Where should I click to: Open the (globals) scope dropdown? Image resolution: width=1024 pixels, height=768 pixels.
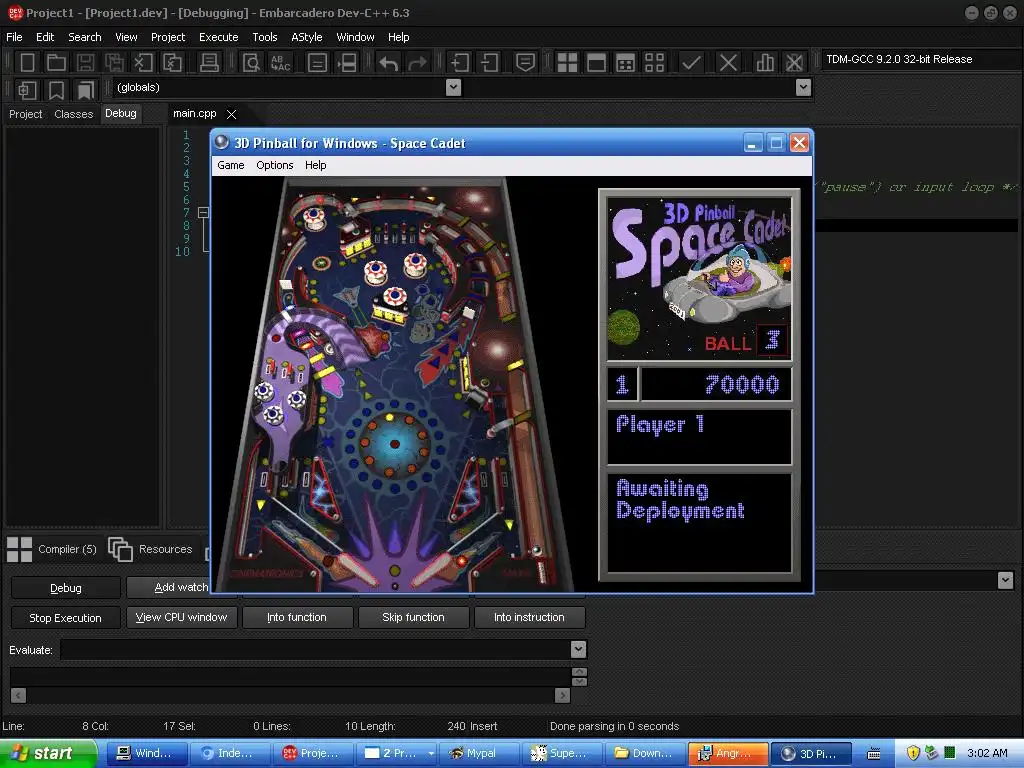point(453,88)
